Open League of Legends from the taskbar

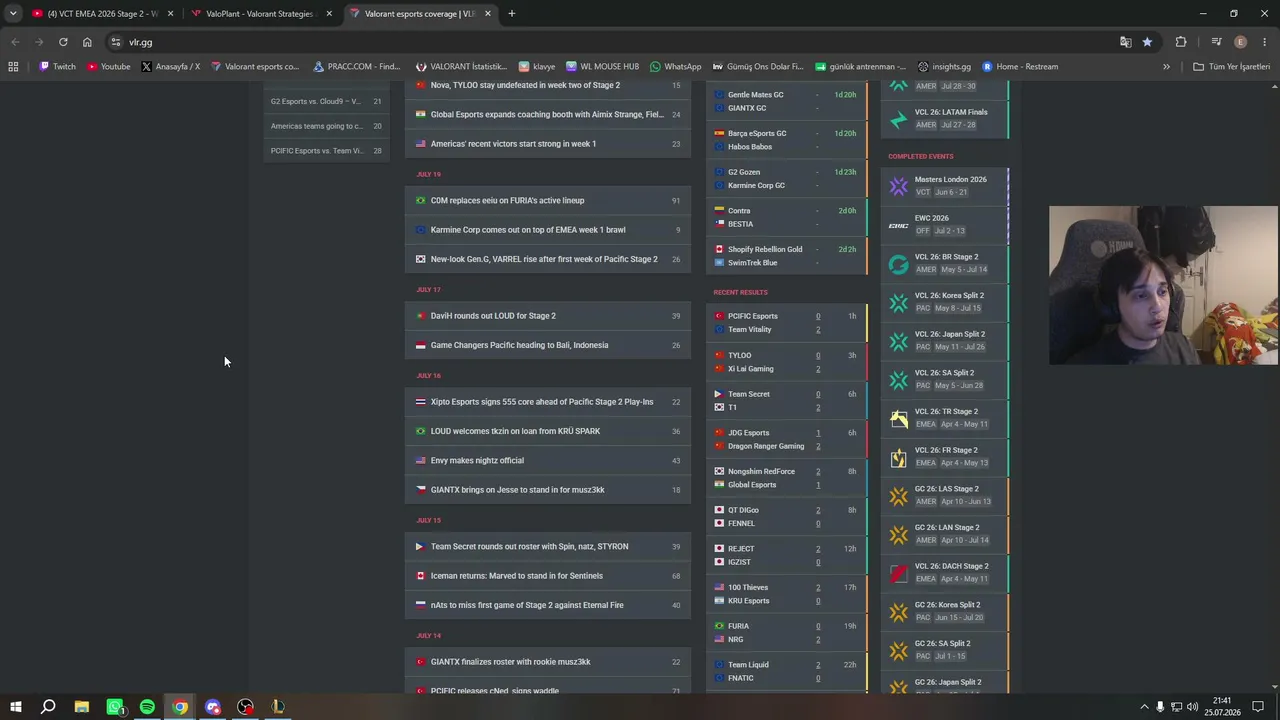[x=278, y=707]
